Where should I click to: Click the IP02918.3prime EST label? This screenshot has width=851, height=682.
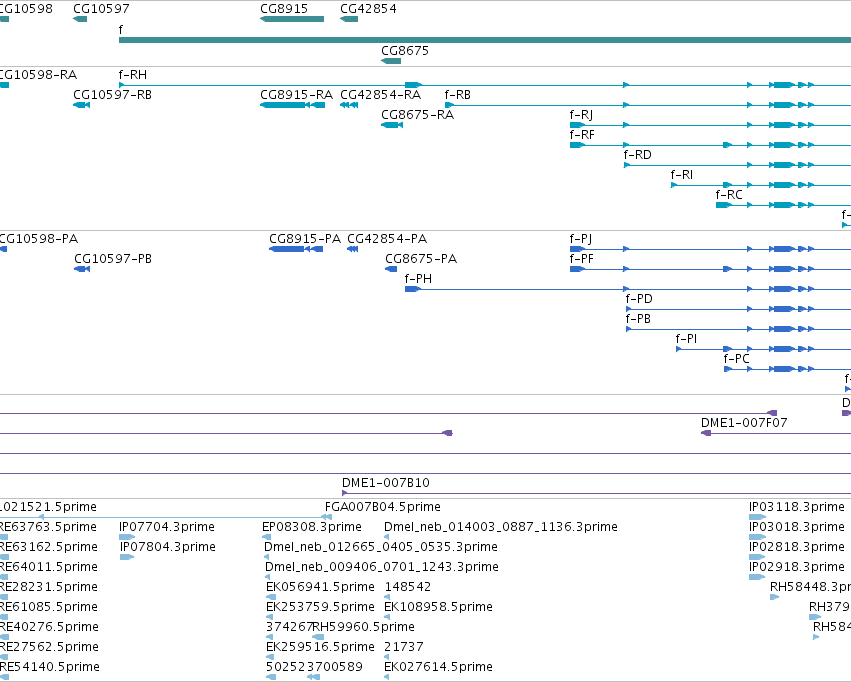797,568
